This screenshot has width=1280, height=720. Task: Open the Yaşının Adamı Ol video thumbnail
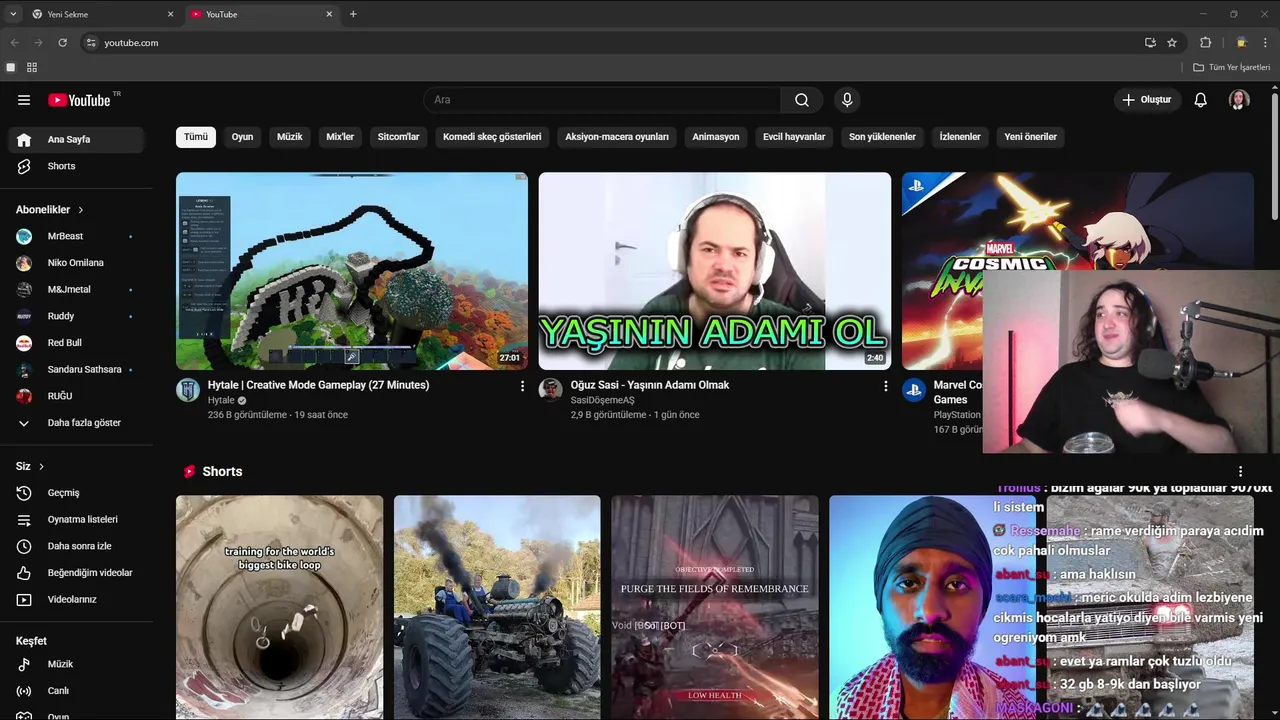pos(715,271)
